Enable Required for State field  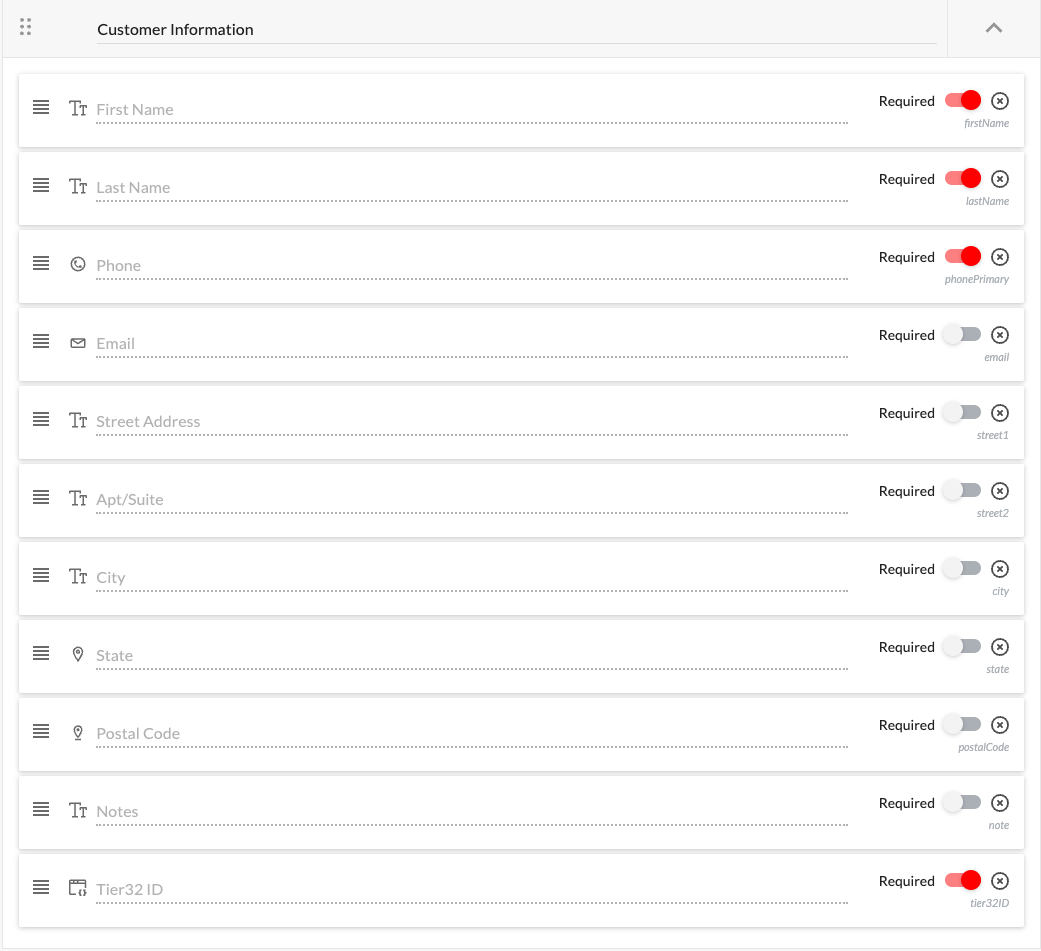(x=963, y=647)
